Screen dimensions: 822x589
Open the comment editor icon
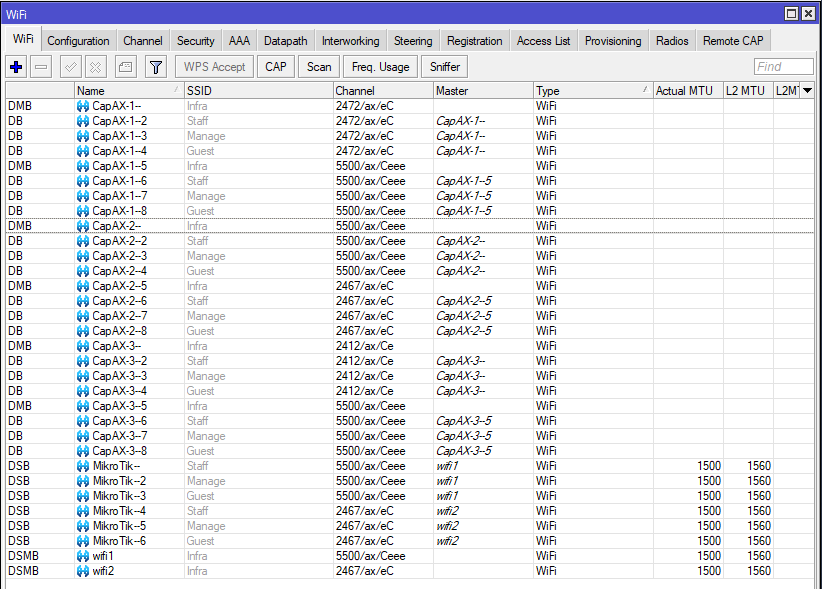point(127,66)
